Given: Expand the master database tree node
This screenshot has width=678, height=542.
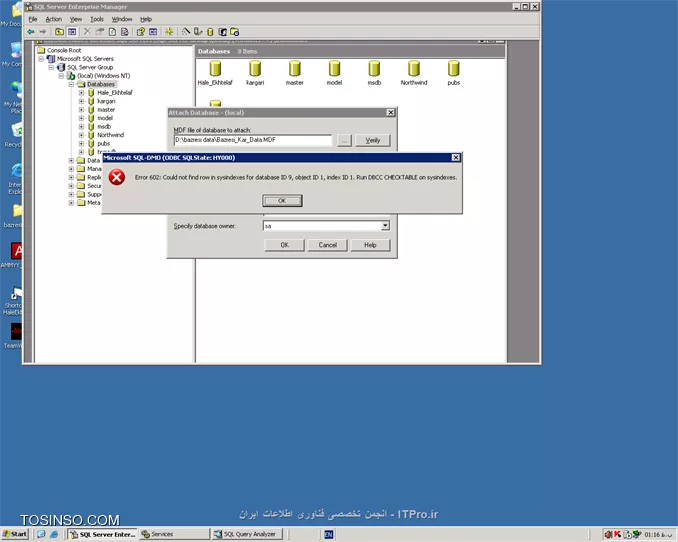Looking at the screenshot, I should [x=81, y=110].
